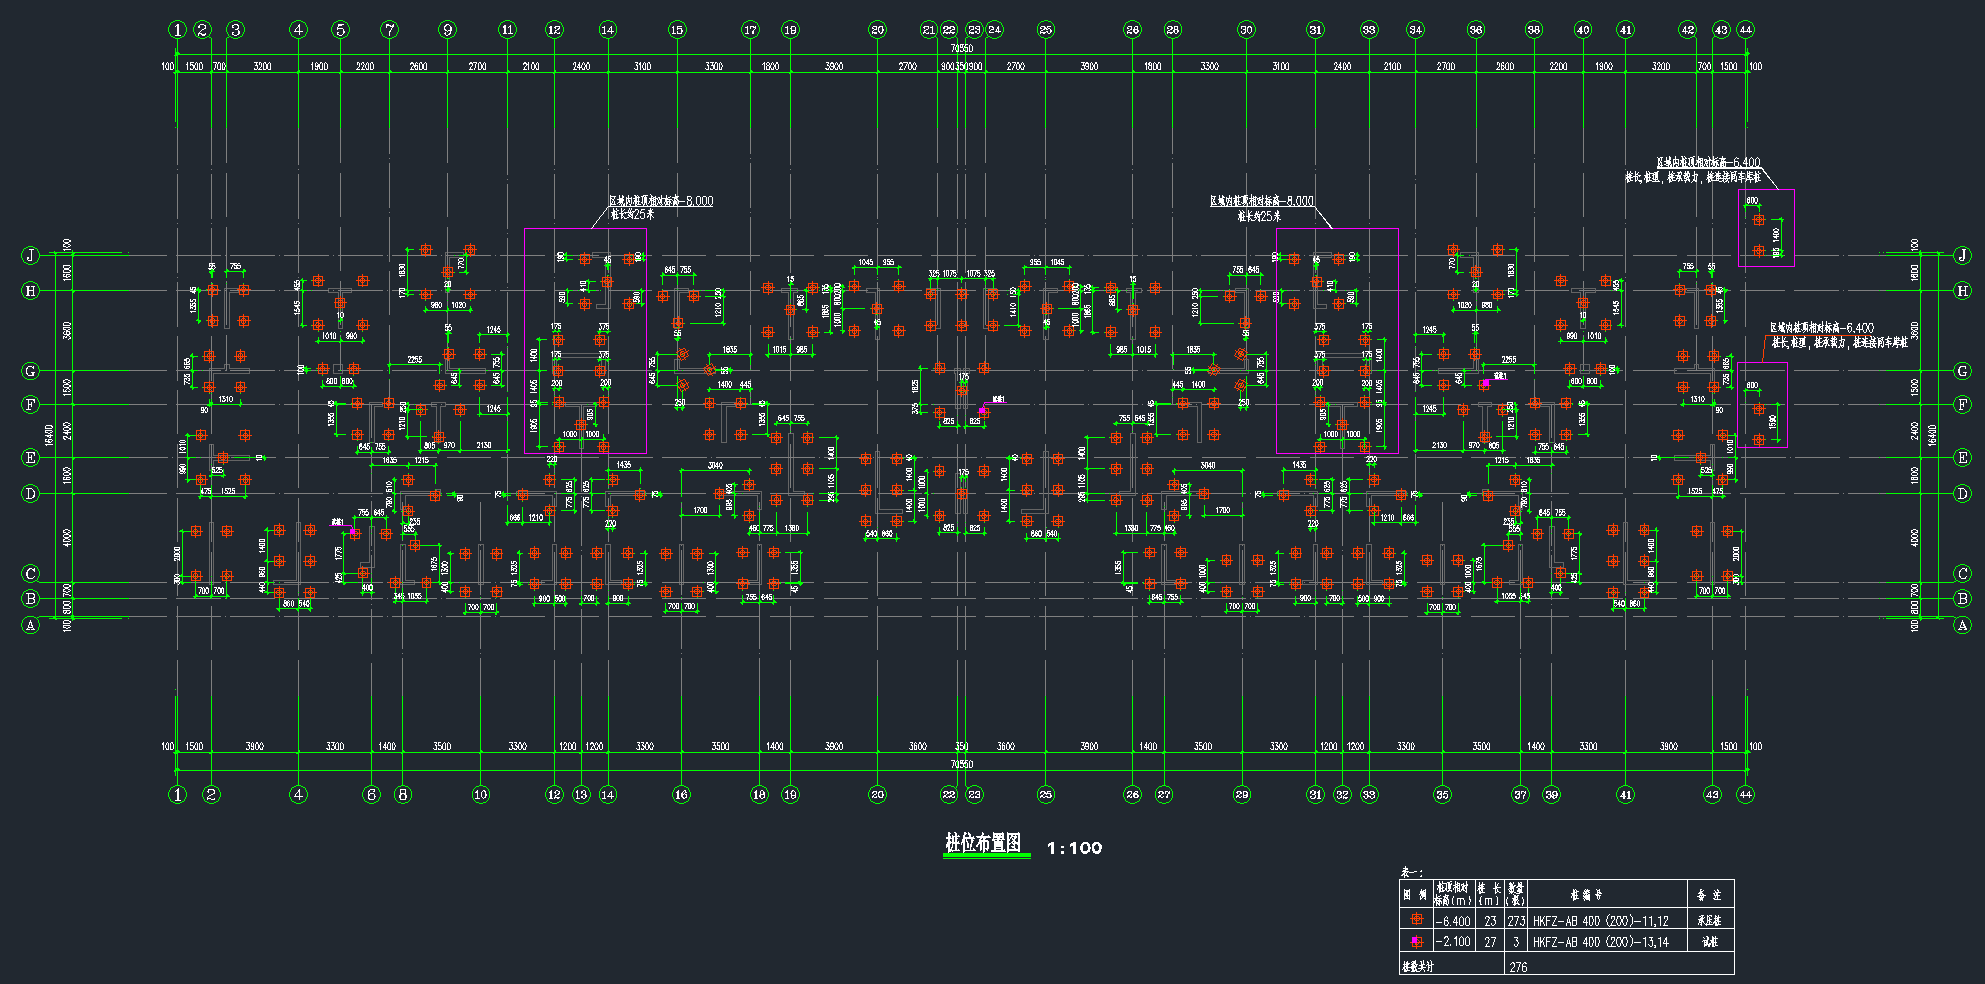Click orange pile symbol in legend table

tap(1416, 920)
